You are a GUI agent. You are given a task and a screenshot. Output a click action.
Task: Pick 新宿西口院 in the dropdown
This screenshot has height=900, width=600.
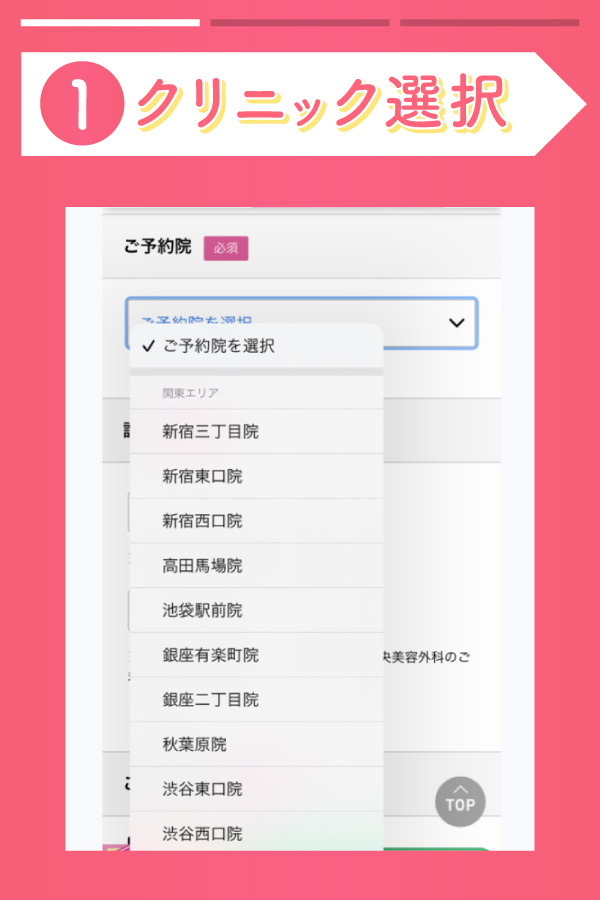point(202,521)
